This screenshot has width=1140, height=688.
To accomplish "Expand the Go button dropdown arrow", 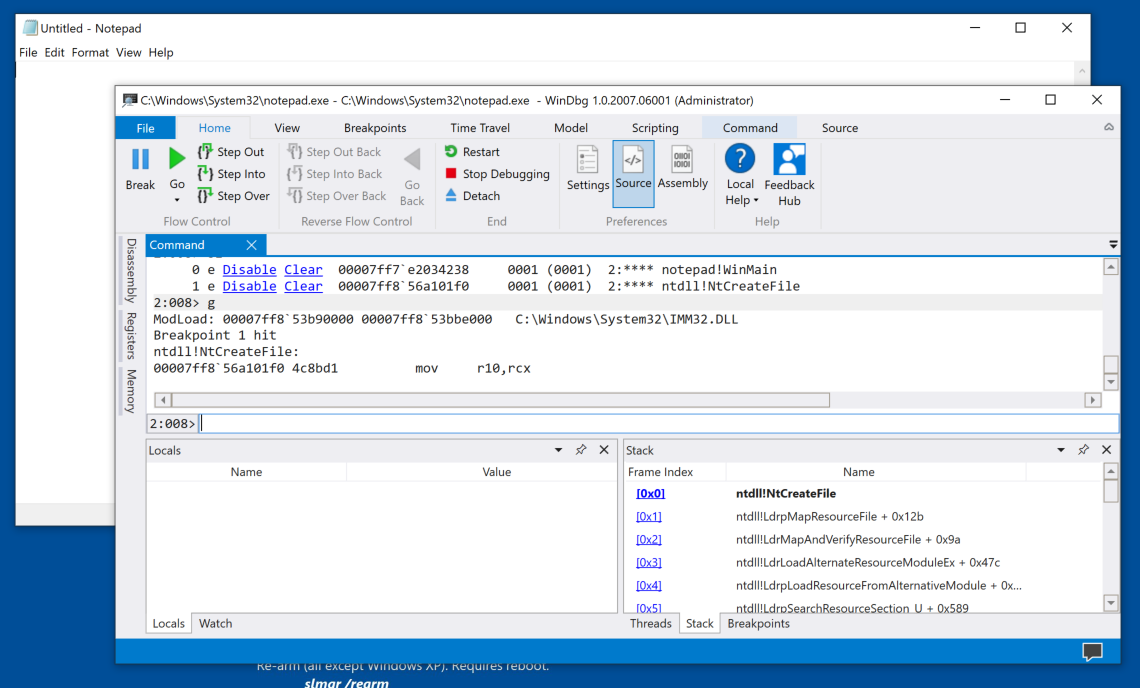I will tap(177, 200).
